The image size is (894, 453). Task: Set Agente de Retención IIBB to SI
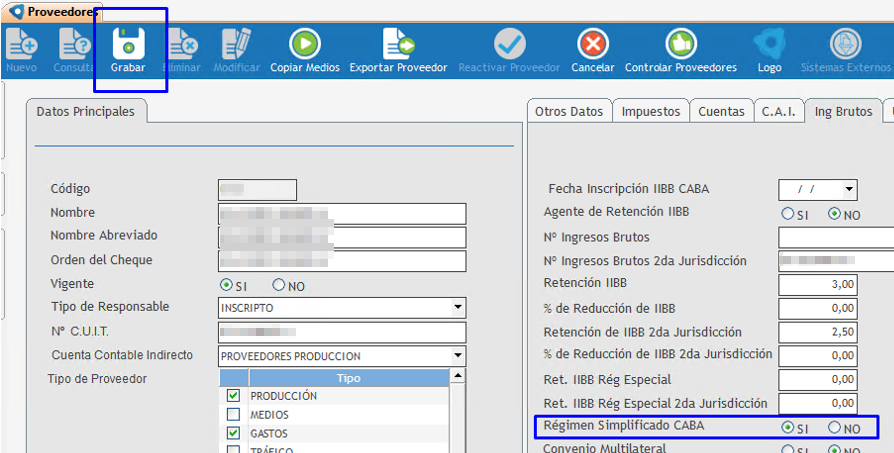787,214
